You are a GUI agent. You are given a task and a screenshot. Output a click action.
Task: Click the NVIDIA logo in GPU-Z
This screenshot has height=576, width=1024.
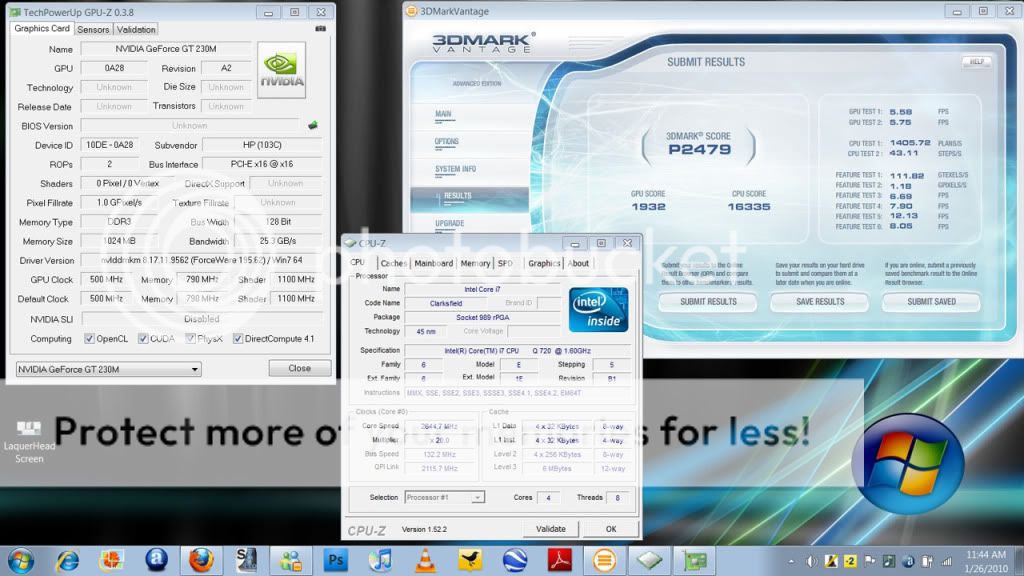(x=281, y=70)
